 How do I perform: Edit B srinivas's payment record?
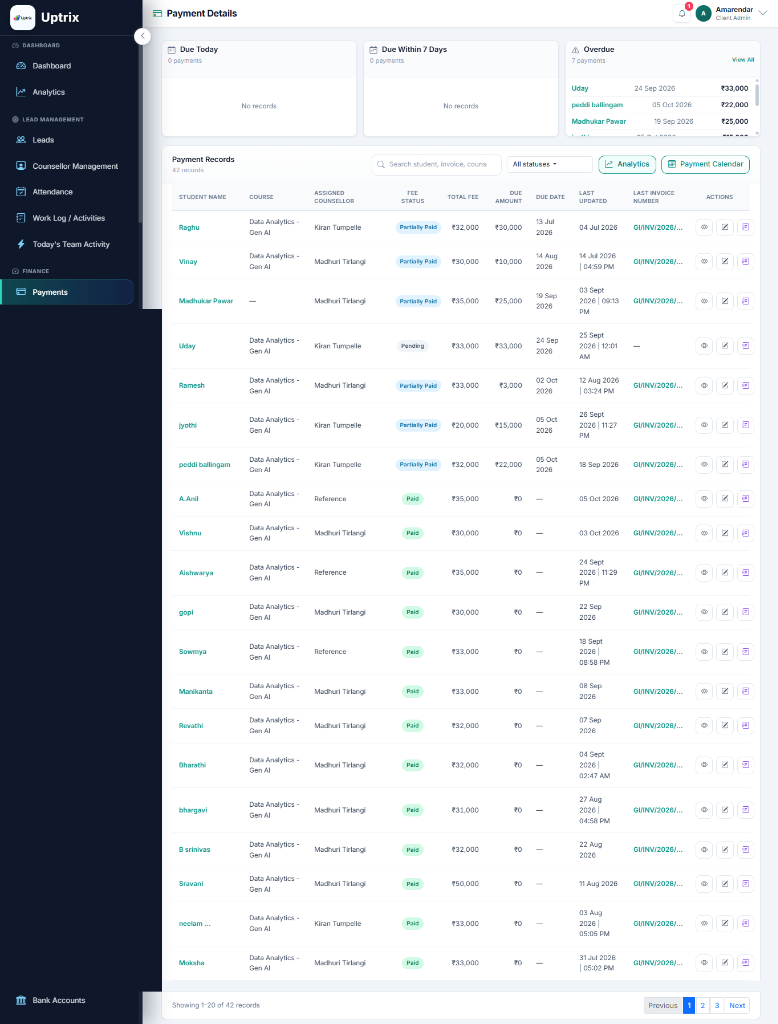pos(725,850)
